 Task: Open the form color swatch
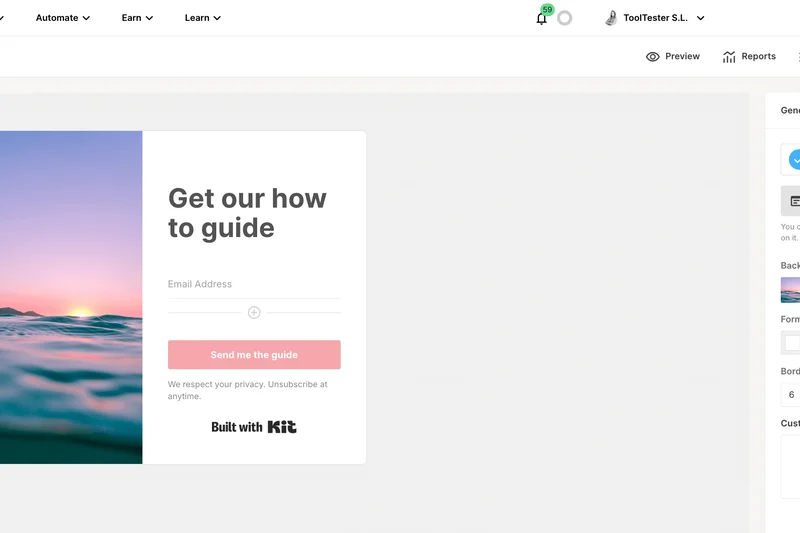792,343
